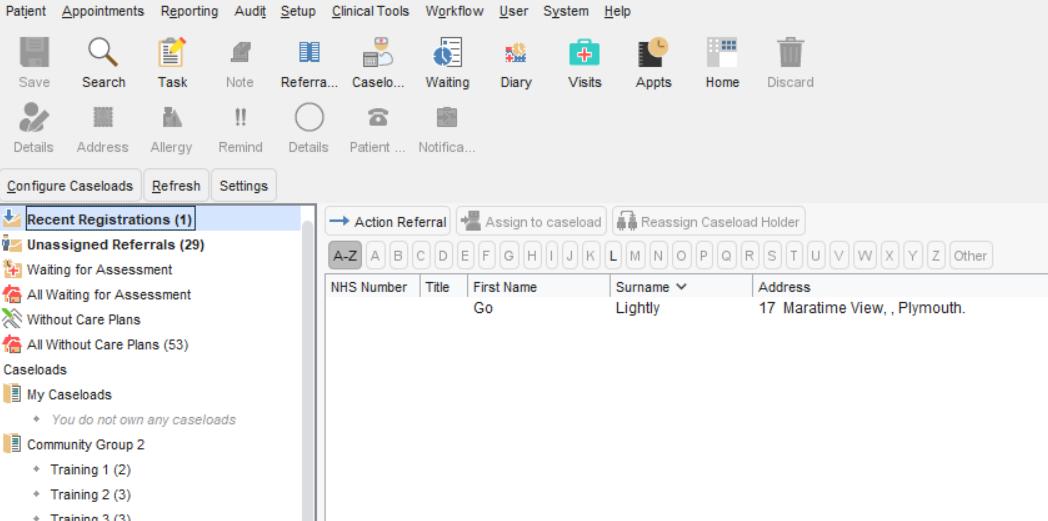Open the Patient menu
Viewport: 1048px width, 521px height.
click(x=26, y=11)
